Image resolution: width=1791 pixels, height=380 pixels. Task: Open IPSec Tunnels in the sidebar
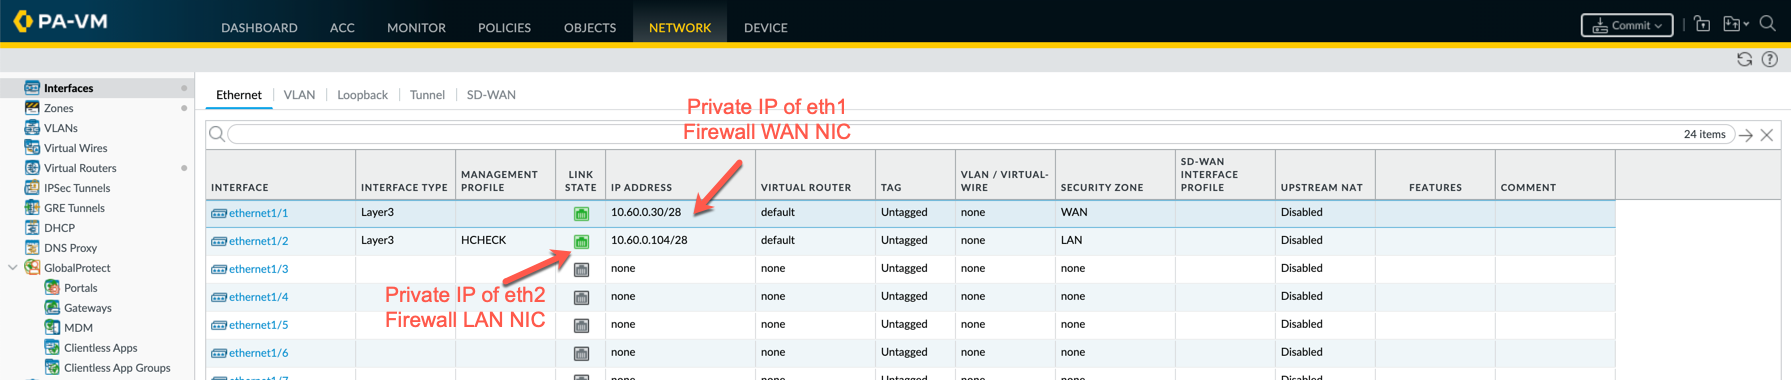pos(77,188)
